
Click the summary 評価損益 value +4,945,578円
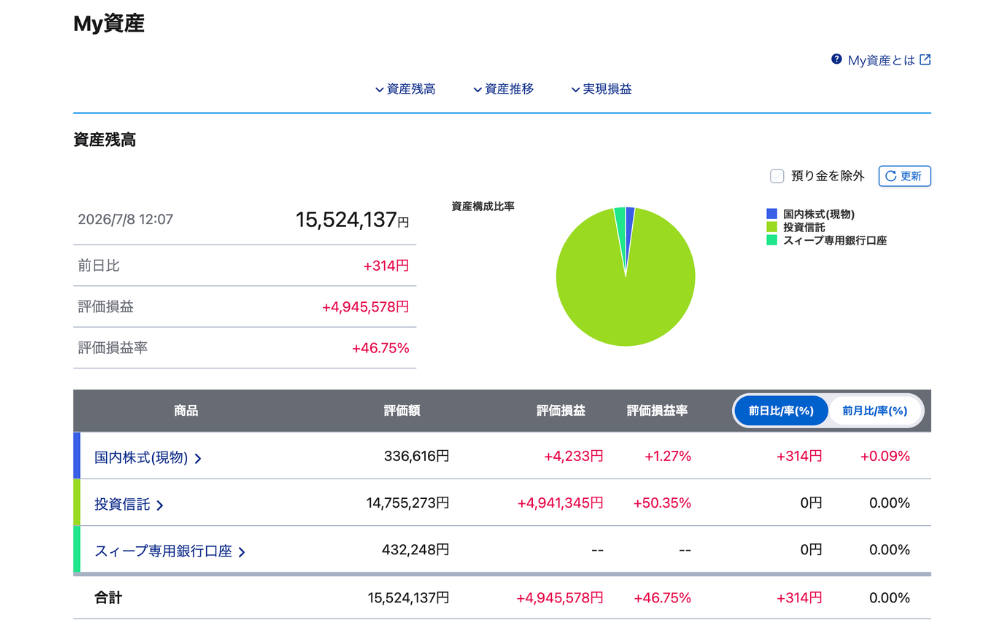click(365, 307)
